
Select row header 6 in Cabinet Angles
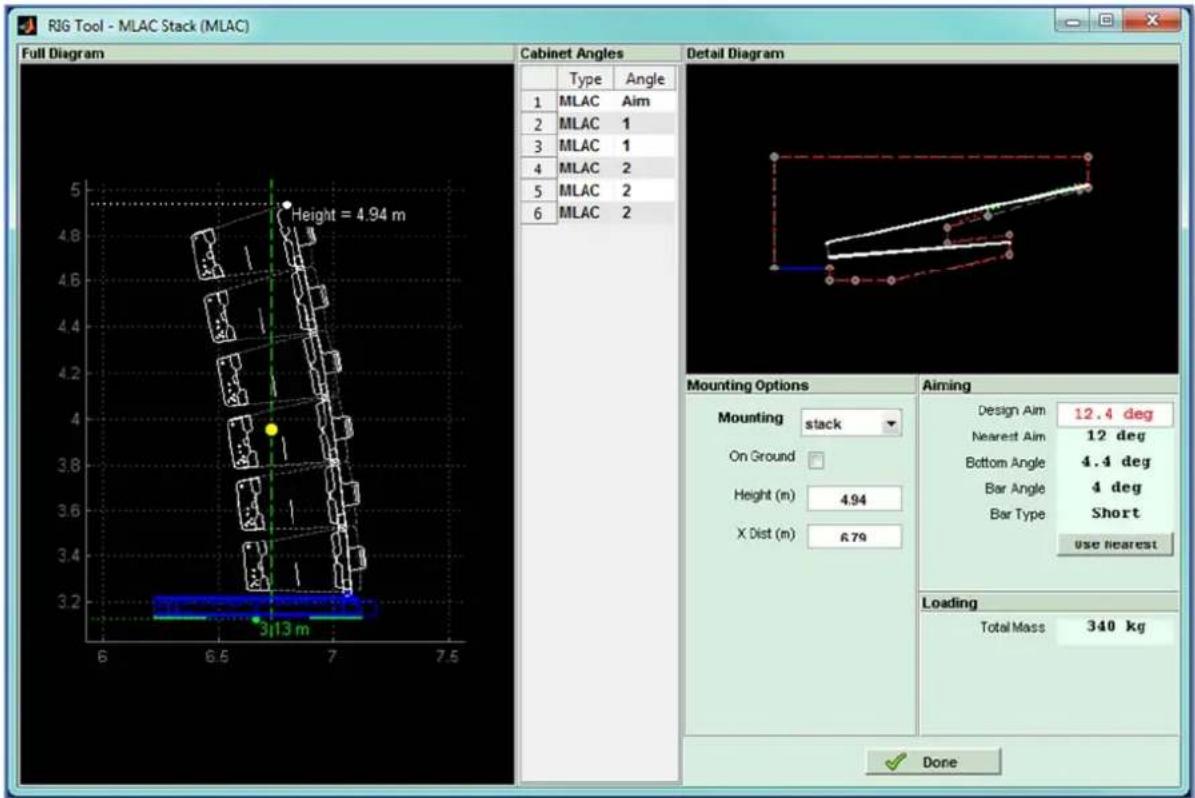pos(538,213)
